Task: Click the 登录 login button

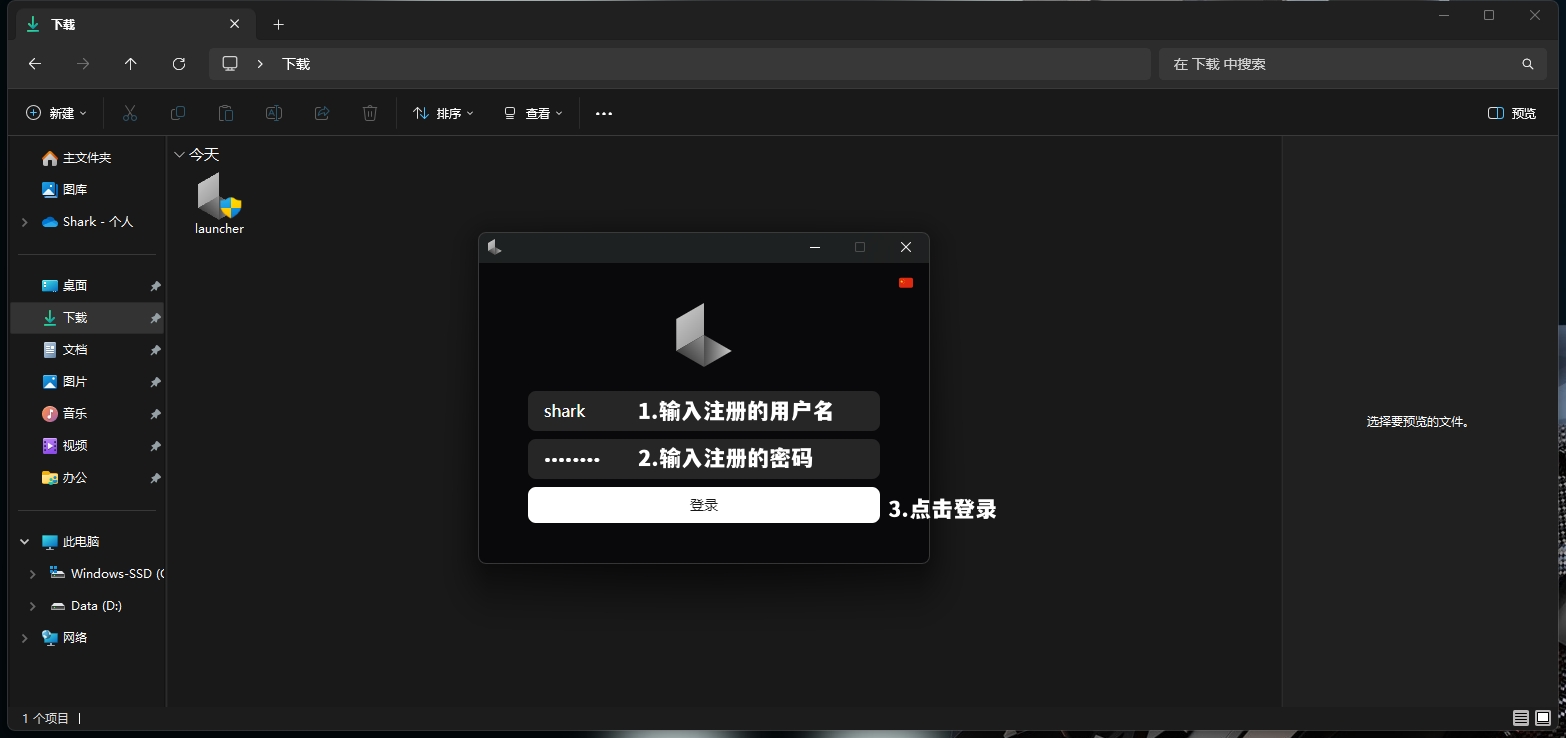Action: pyautogui.click(x=703, y=505)
